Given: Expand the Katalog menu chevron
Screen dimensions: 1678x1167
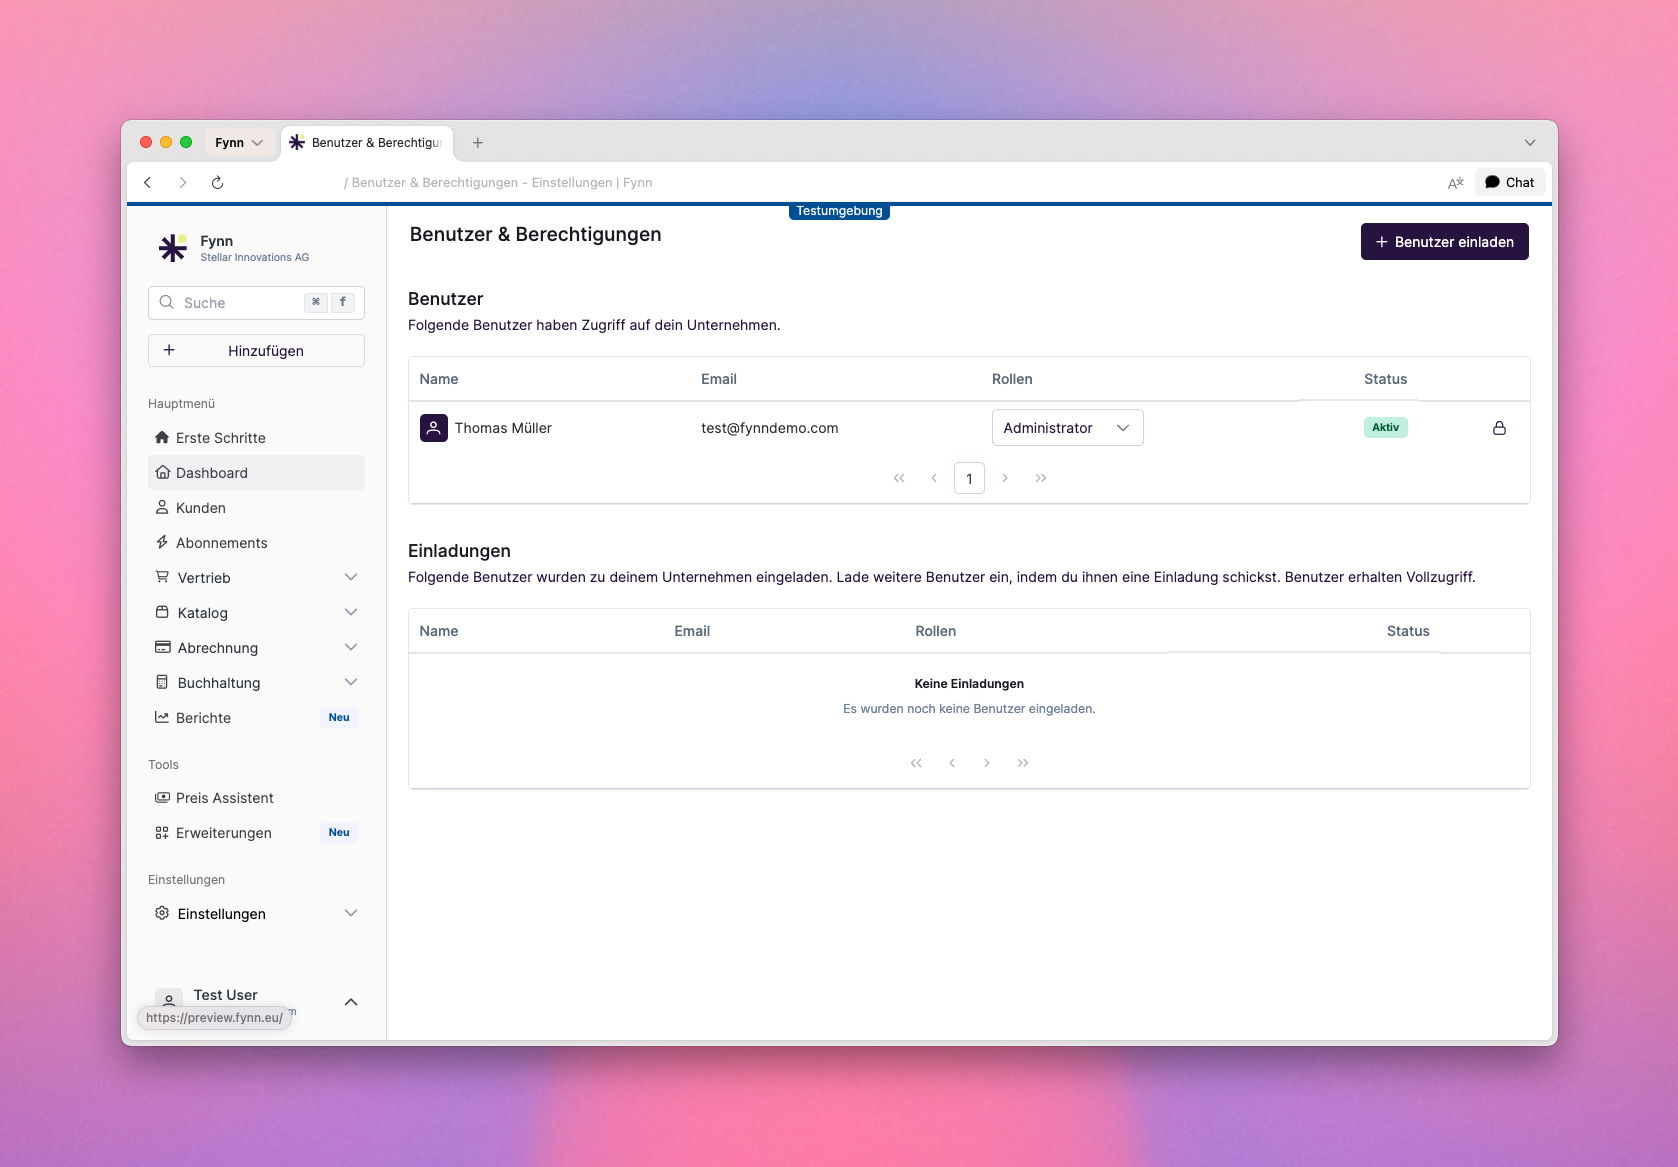Looking at the screenshot, I should click(351, 612).
